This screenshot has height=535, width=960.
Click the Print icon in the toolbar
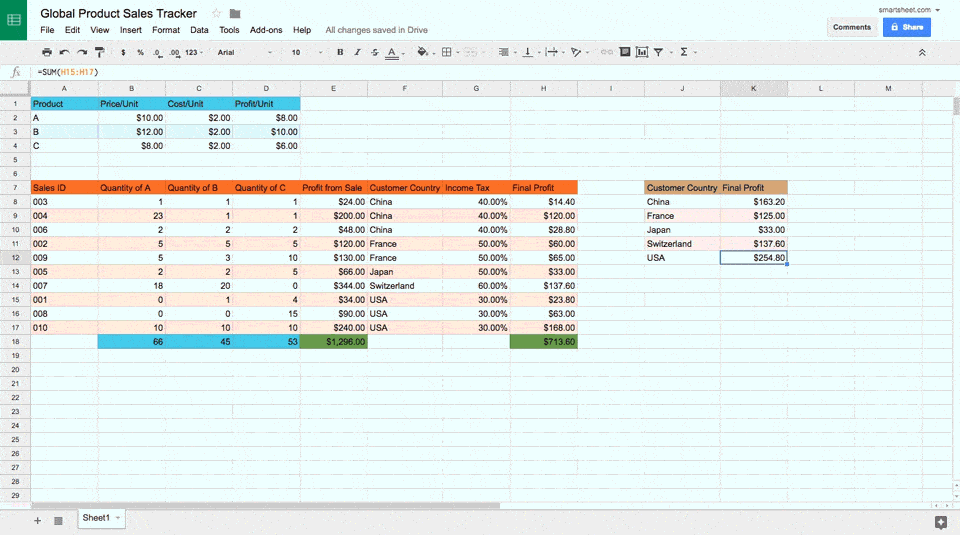click(47, 52)
